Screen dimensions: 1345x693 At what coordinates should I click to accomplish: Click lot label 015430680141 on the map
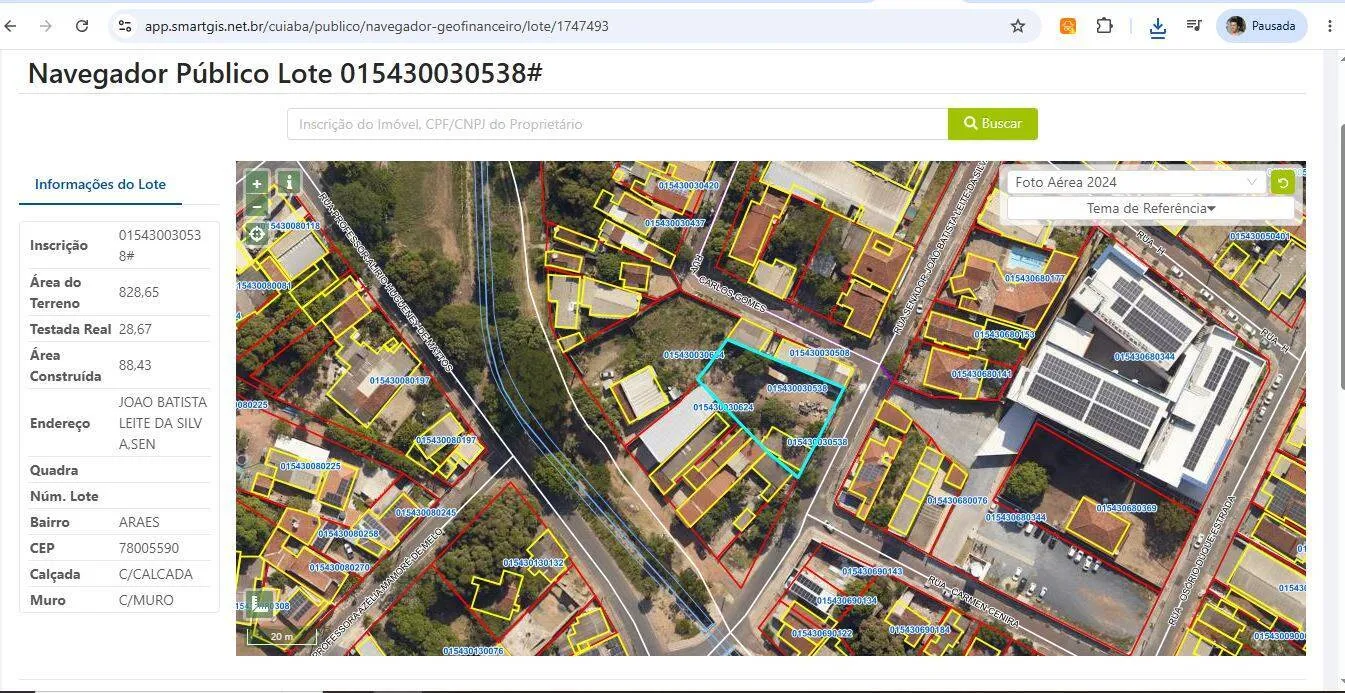point(982,374)
